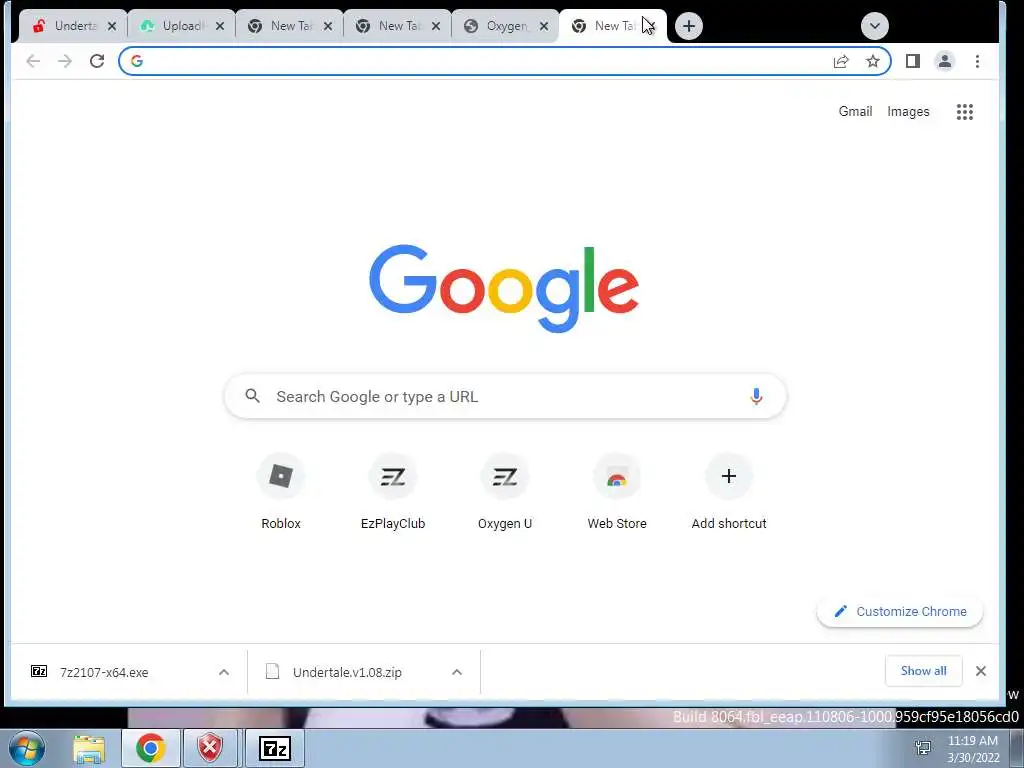Click Customize Chrome button
The image size is (1024, 768).
(900, 612)
